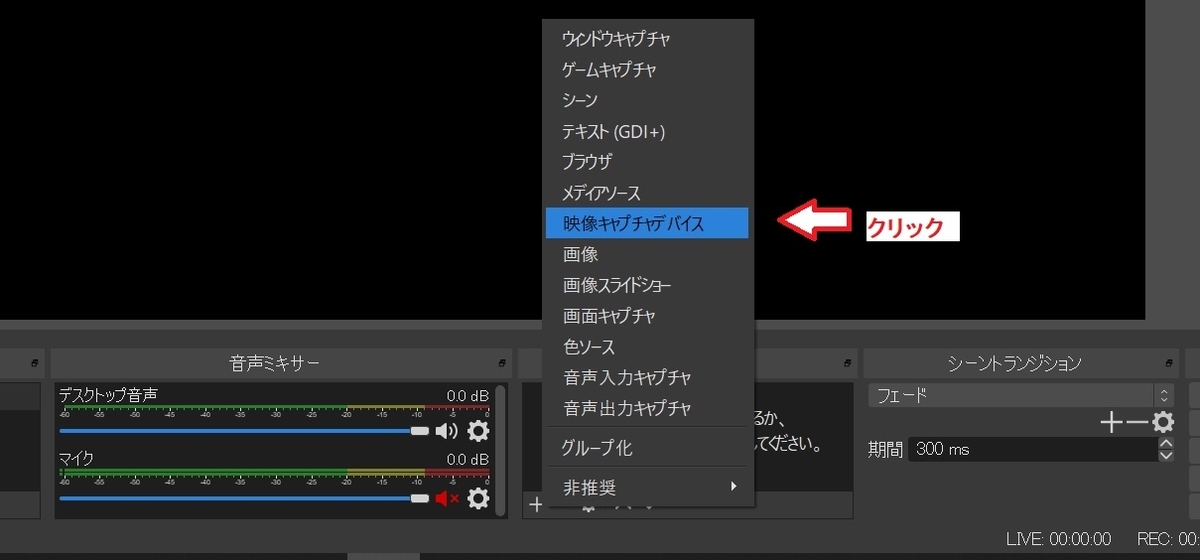The width and height of the screenshot is (1200, 560).
Task: Click the デスクトップ音声 level meter
Action: coord(274,410)
